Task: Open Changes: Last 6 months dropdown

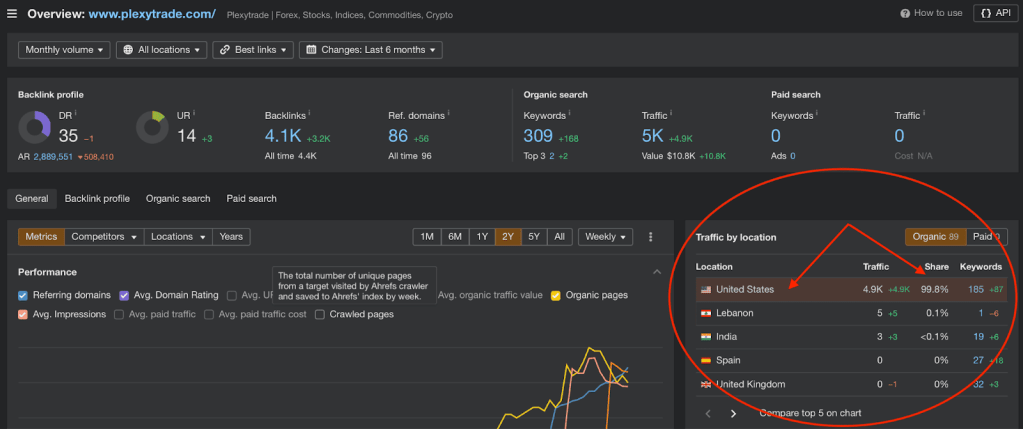Action: pyautogui.click(x=371, y=50)
